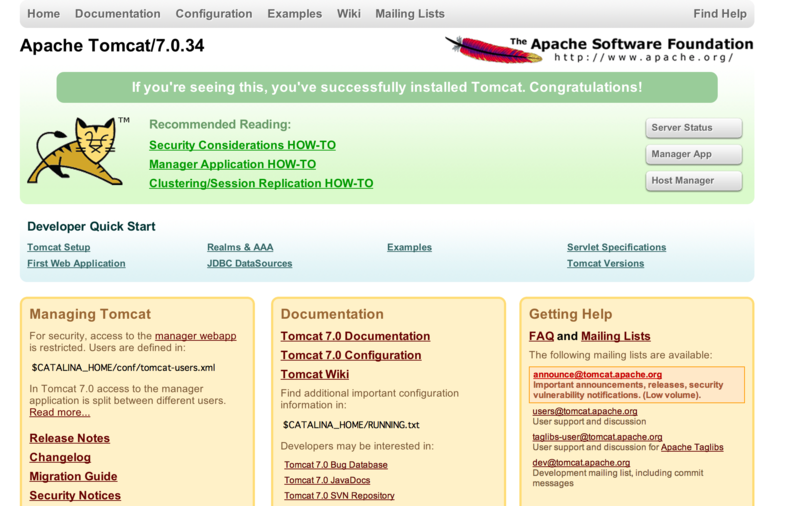This screenshot has height=506, width=800.
Task: Click the Apache Tomcat/7.0.34 heading
Action: pyautogui.click(x=112, y=45)
